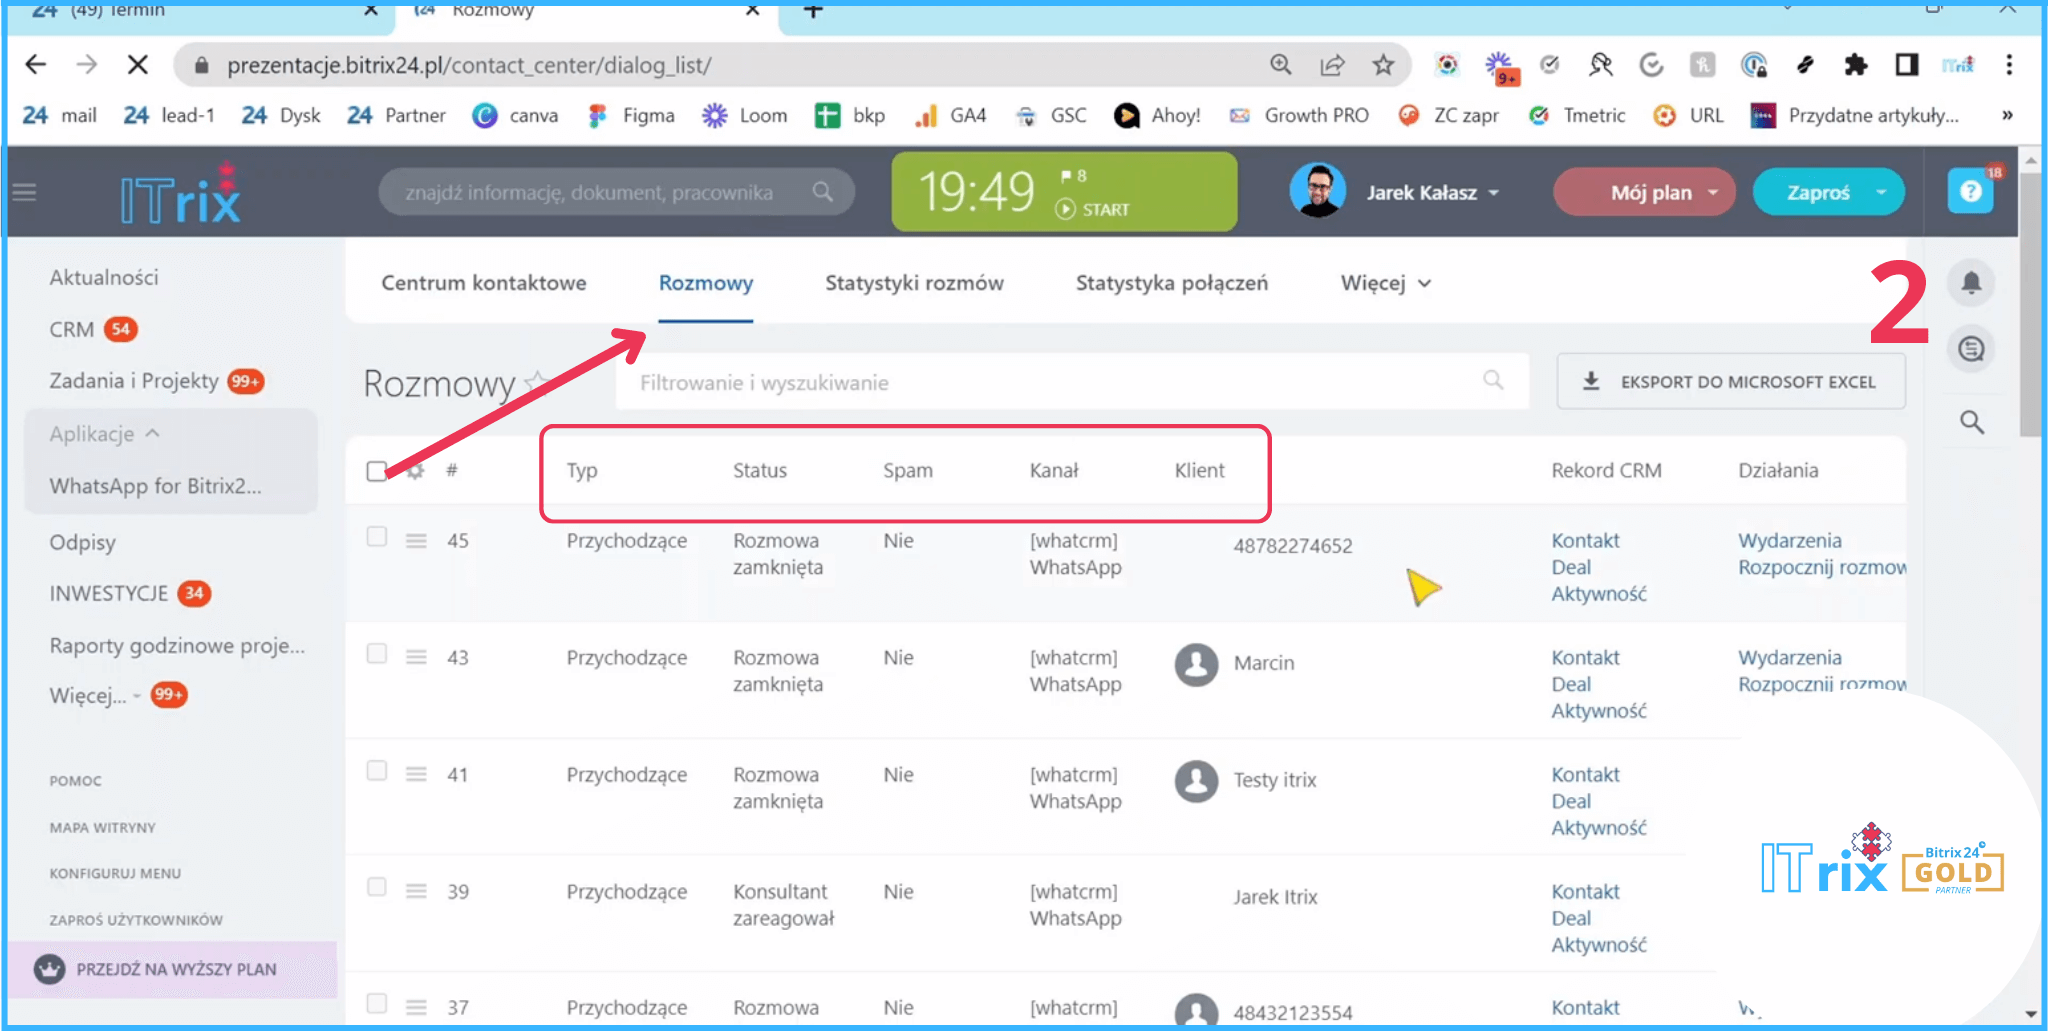
Task: Check the box for conversation 41
Action: 377,771
